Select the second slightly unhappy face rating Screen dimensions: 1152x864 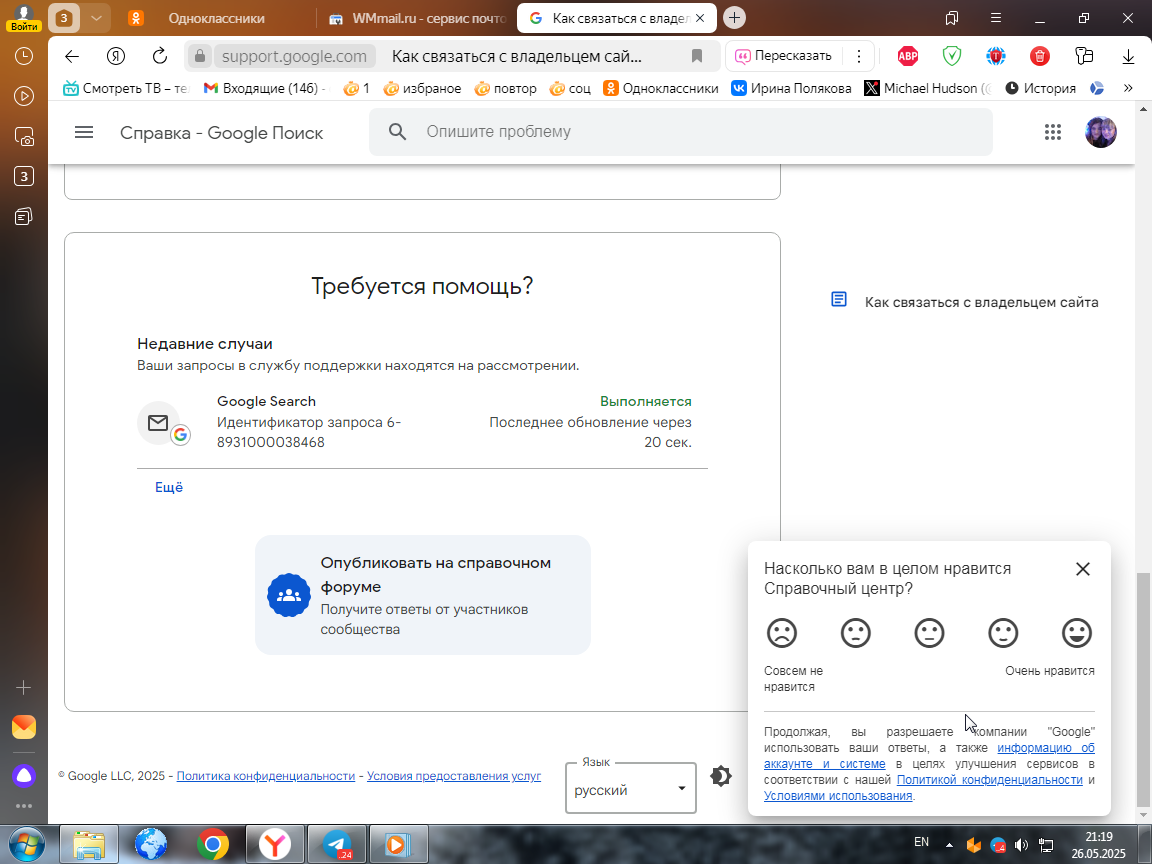[x=855, y=633]
